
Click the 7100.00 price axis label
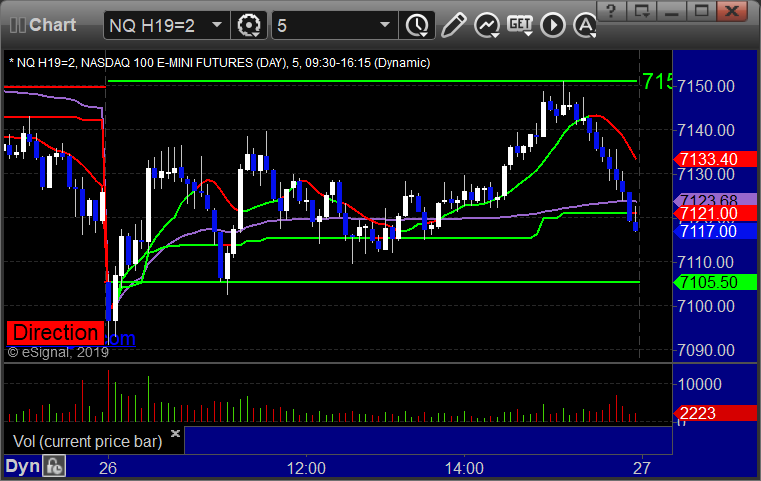point(706,306)
